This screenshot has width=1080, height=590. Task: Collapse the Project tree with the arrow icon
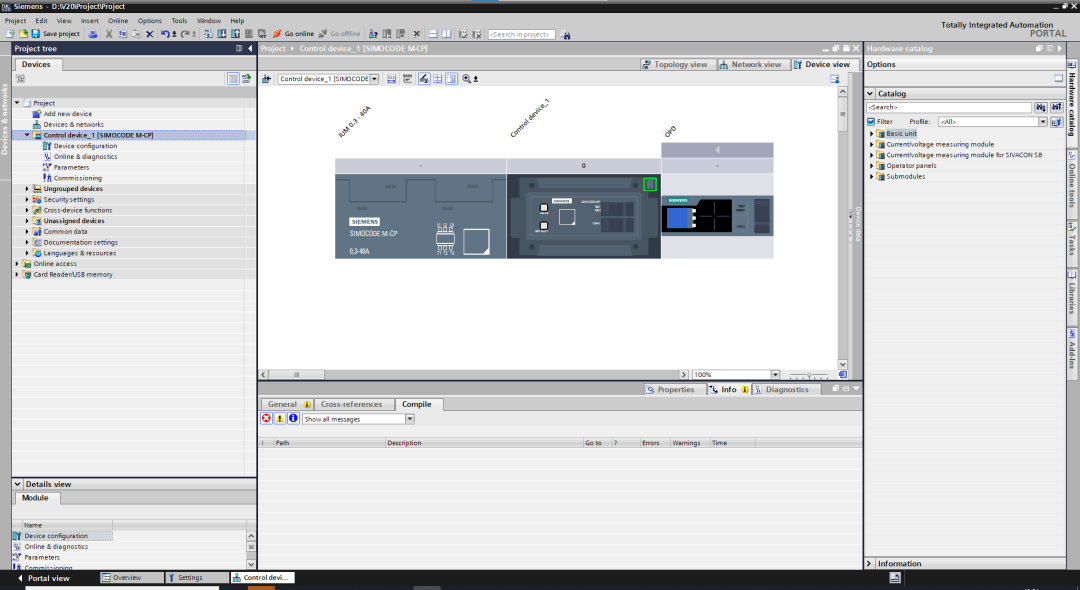[250, 49]
